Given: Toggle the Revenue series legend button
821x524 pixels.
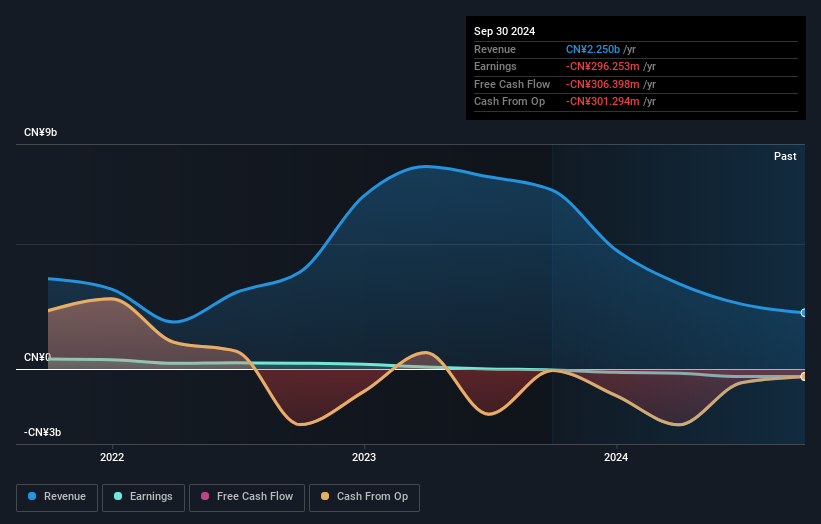Looking at the screenshot, I should (x=57, y=497).
